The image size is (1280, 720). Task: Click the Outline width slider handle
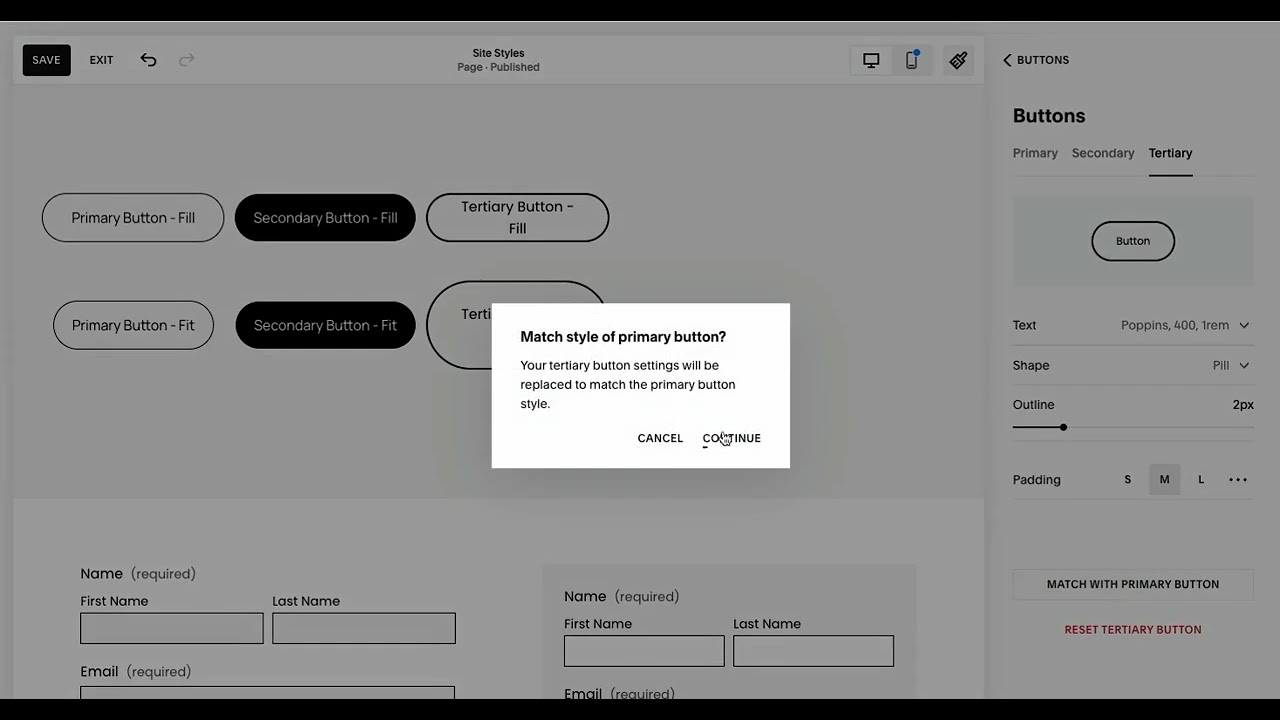coord(1063,427)
